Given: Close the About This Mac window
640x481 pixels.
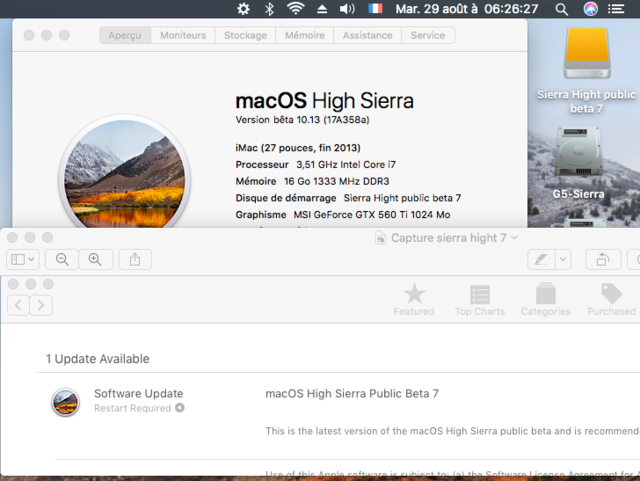Looking at the screenshot, I should (29, 35).
